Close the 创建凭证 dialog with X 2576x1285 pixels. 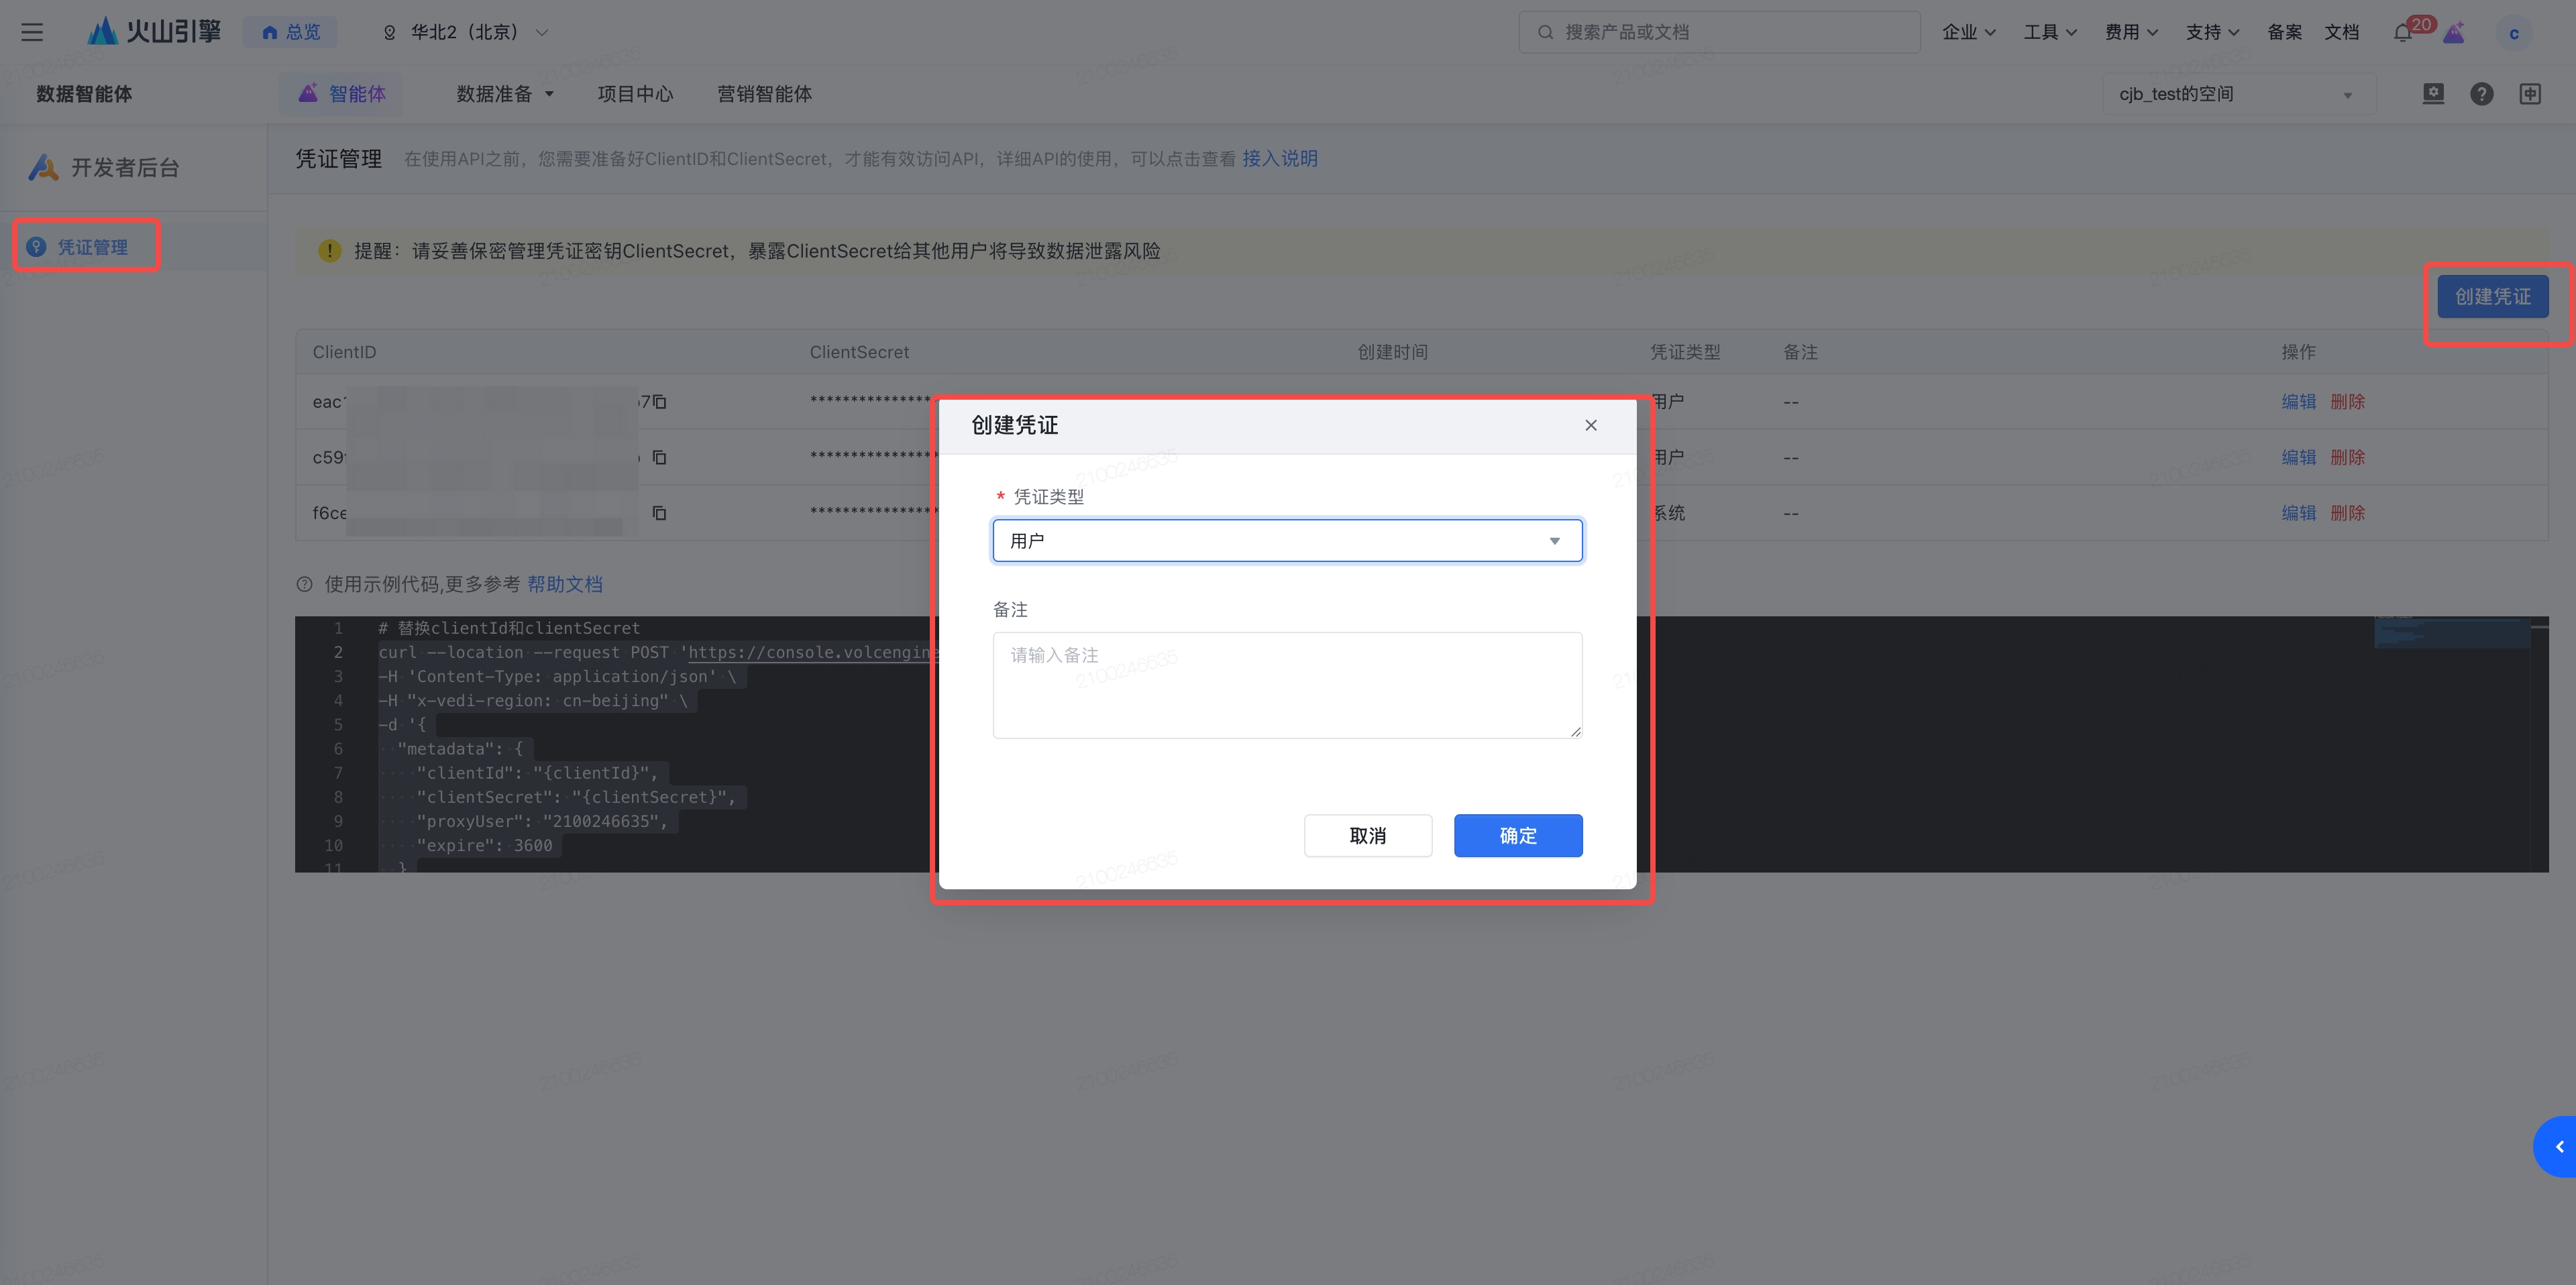click(1590, 425)
